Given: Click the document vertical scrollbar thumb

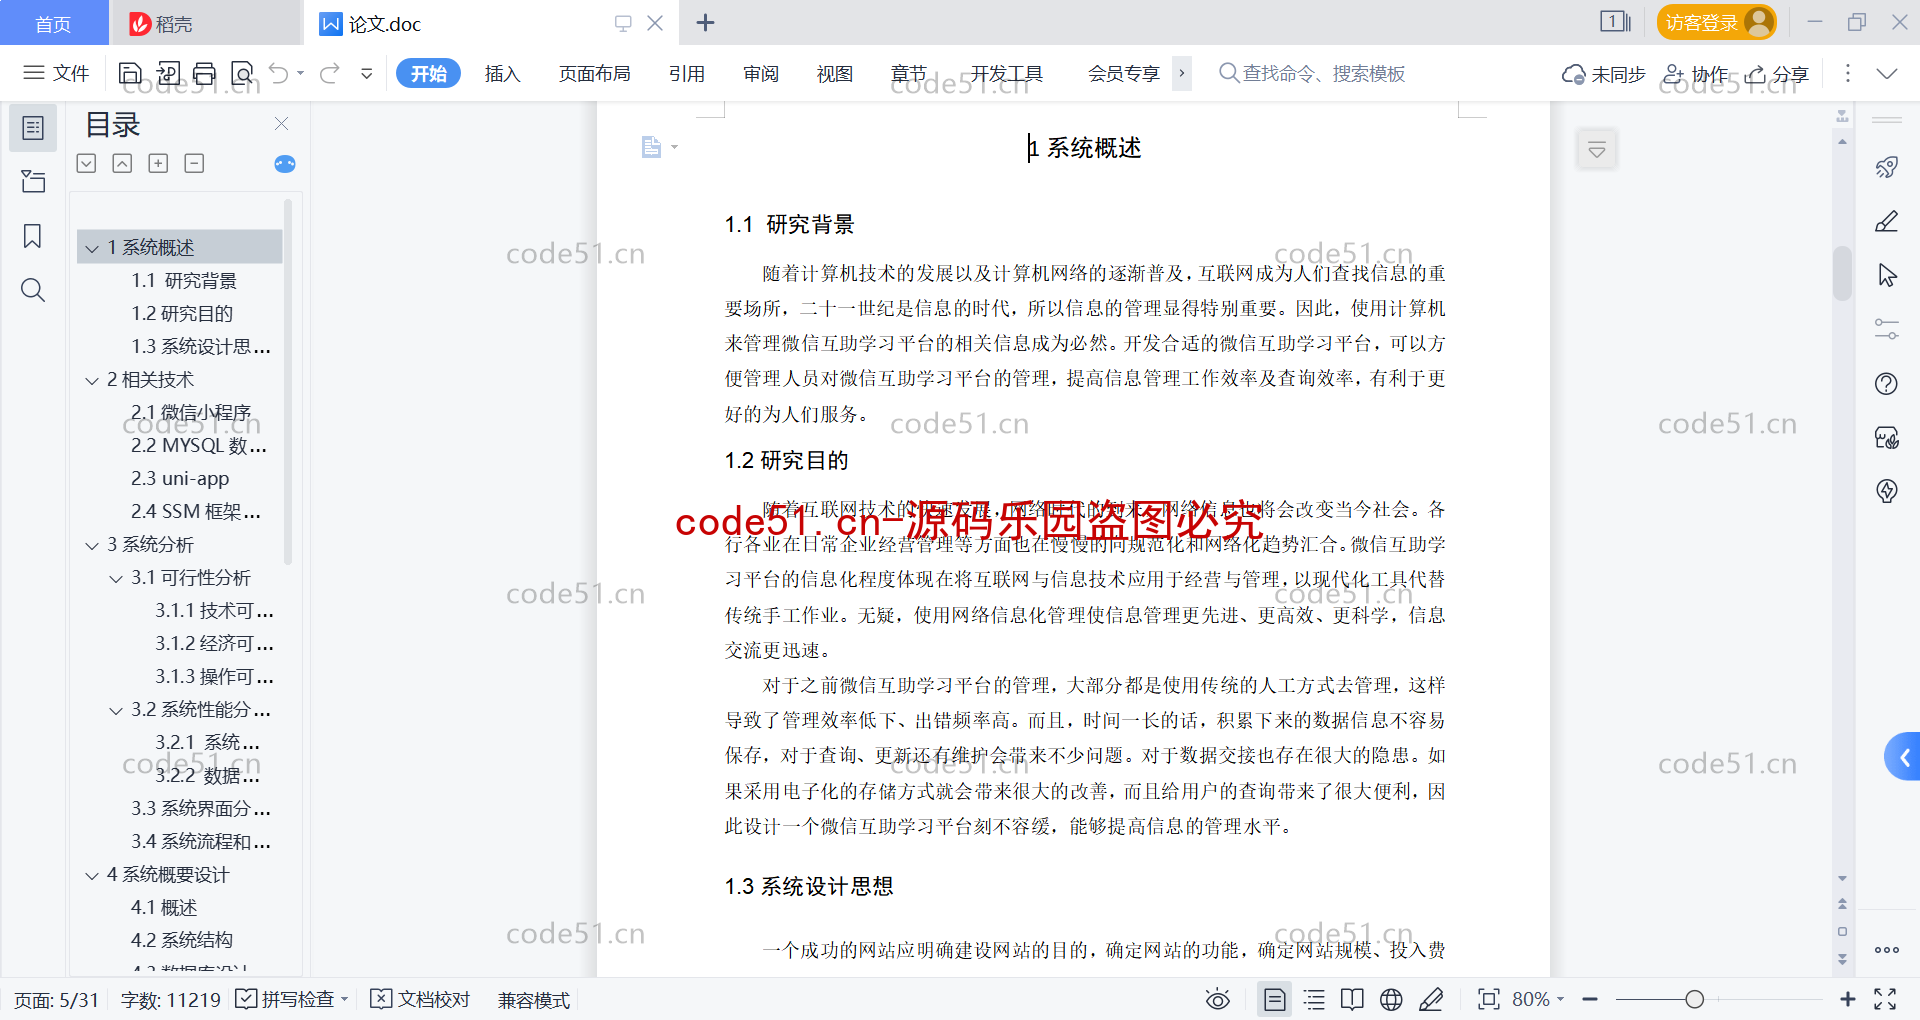Looking at the screenshot, I should click(1842, 272).
